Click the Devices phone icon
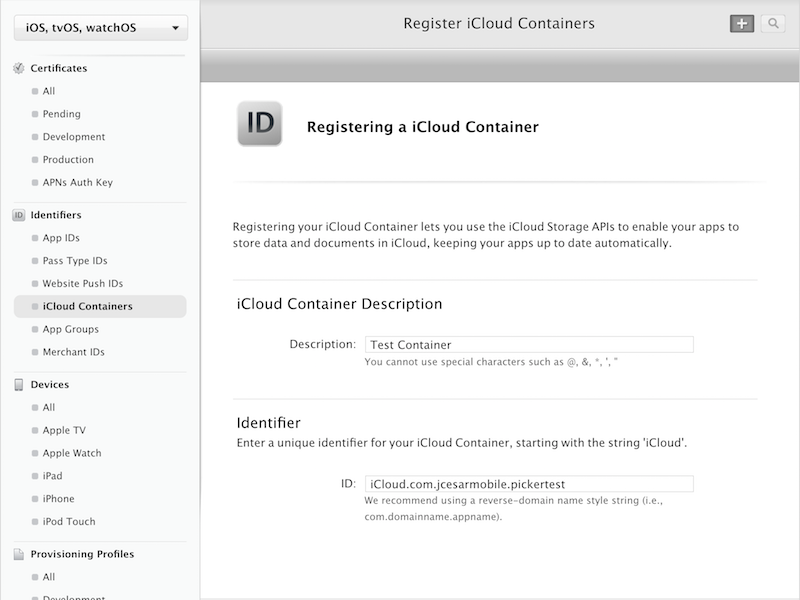 (x=19, y=385)
